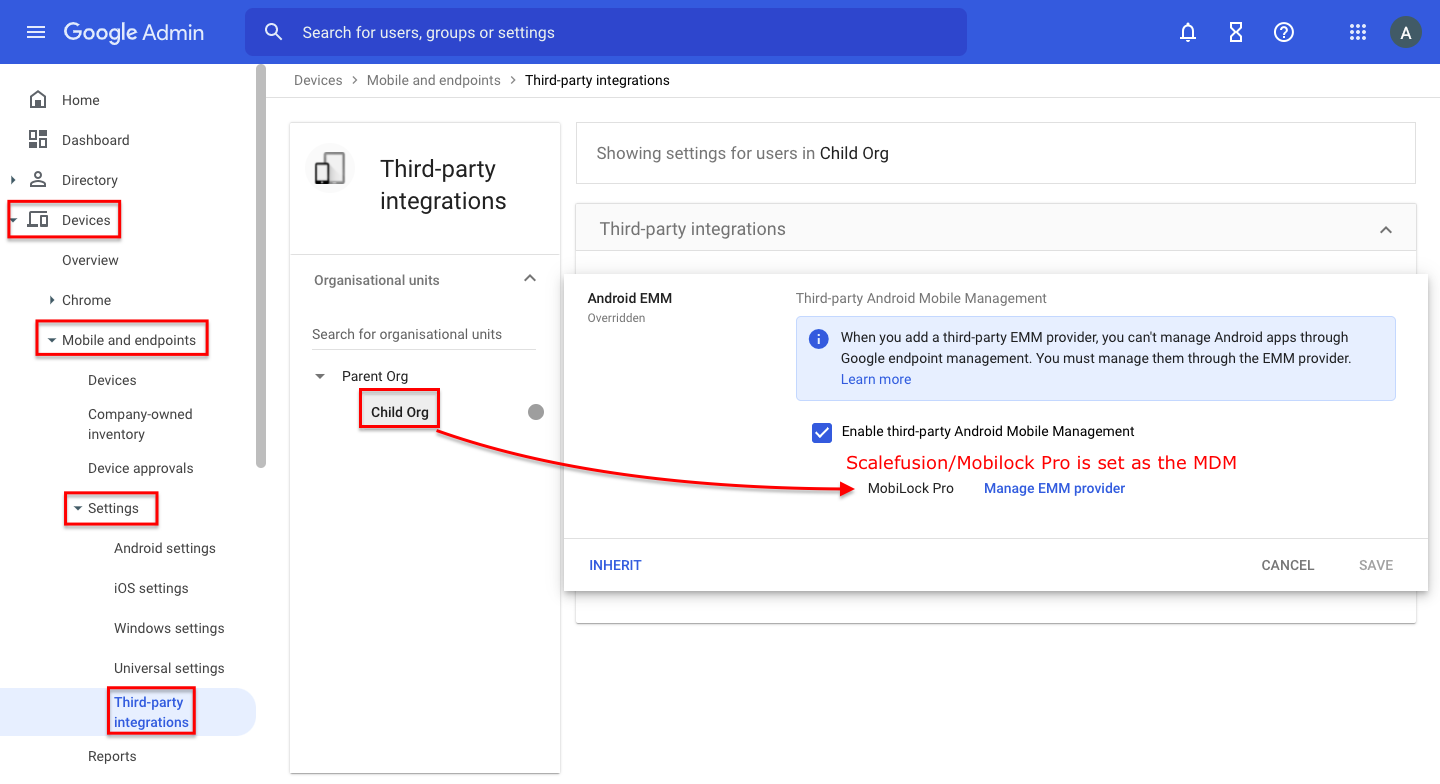1440x784 pixels.
Task: Uncheck Enable third-party Android Mobile Management
Action: [x=822, y=432]
